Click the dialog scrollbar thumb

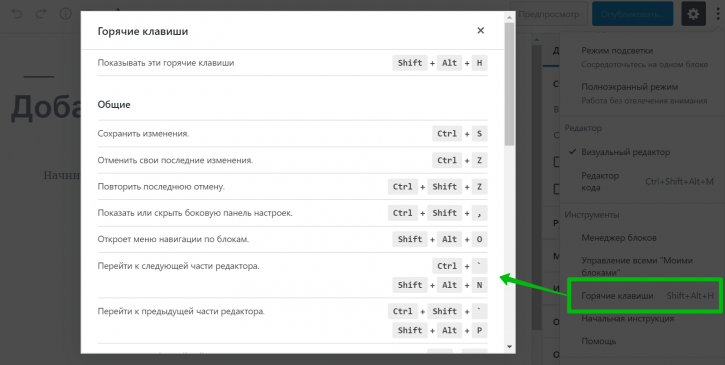[510, 83]
